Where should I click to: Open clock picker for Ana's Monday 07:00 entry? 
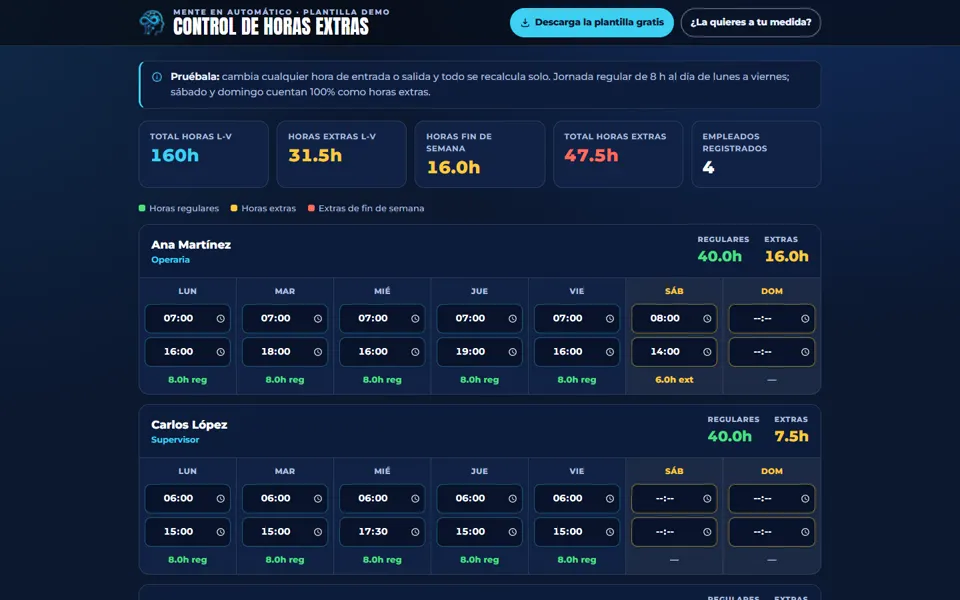(220, 318)
